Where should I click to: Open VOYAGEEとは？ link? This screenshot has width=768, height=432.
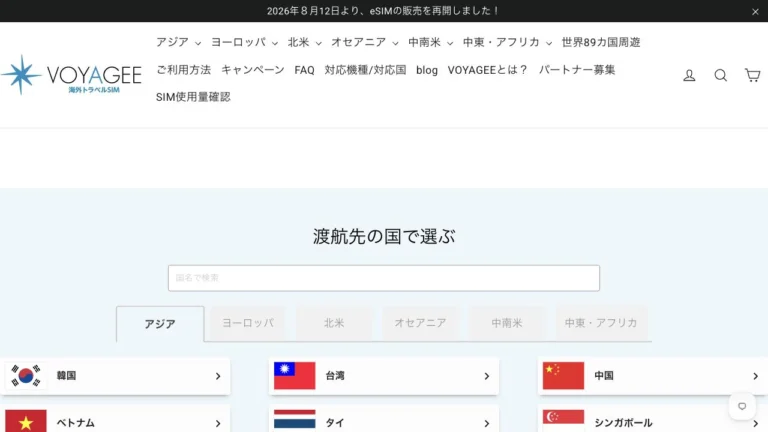click(488, 70)
